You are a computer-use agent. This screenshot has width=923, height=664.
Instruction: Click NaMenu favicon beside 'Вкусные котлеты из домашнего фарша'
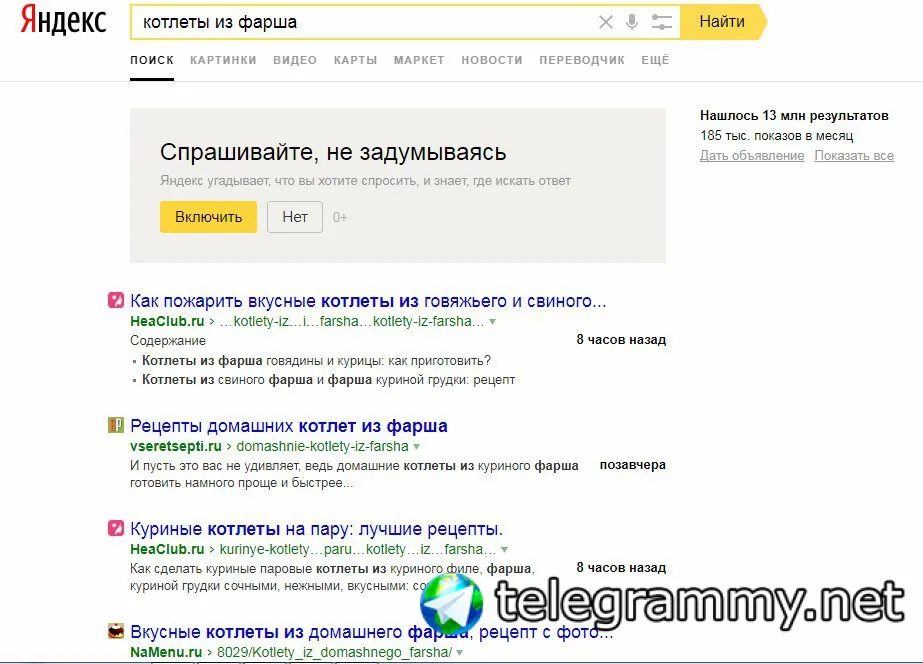coord(116,631)
